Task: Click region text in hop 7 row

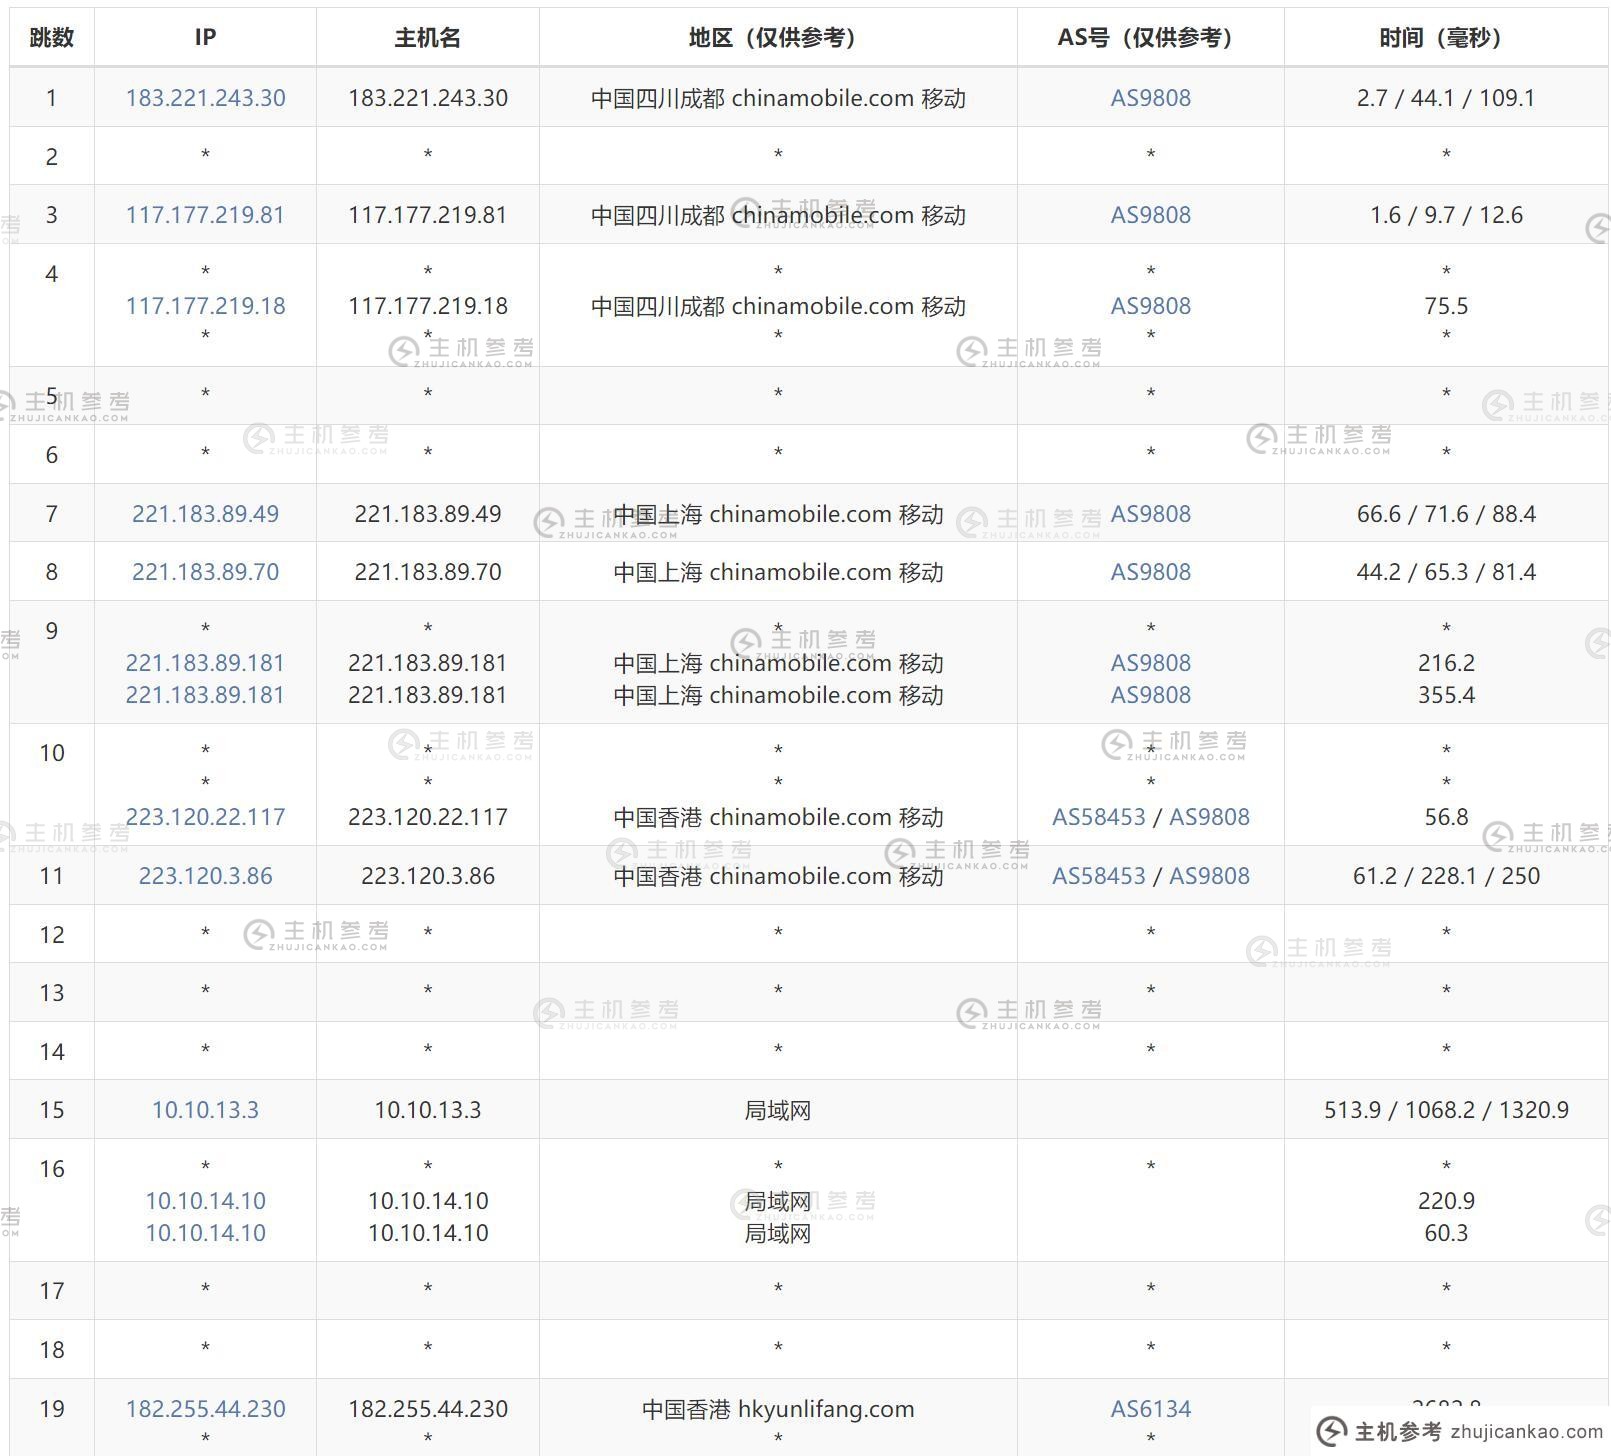Action: tap(778, 514)
